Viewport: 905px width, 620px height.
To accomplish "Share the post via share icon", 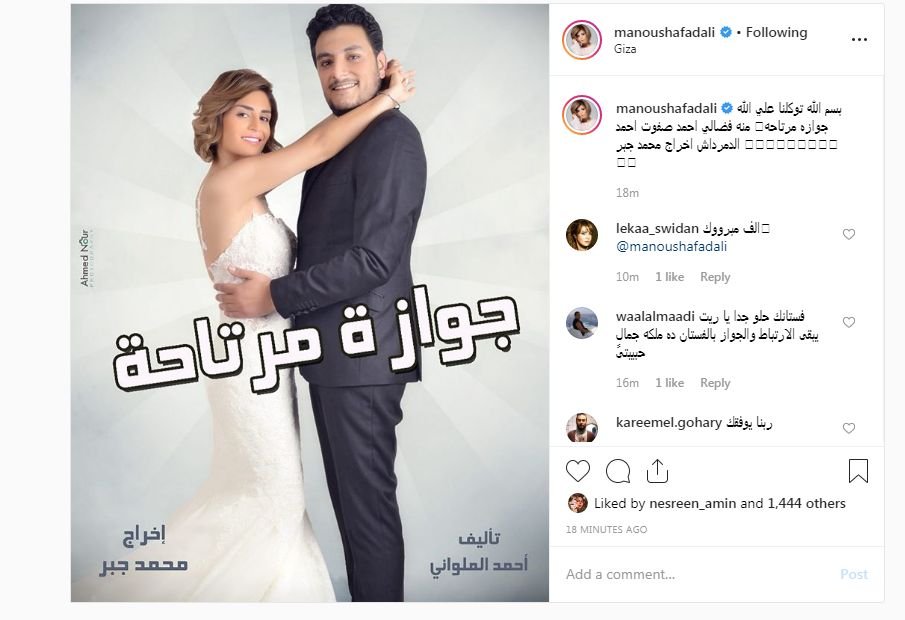I will 657,471.
